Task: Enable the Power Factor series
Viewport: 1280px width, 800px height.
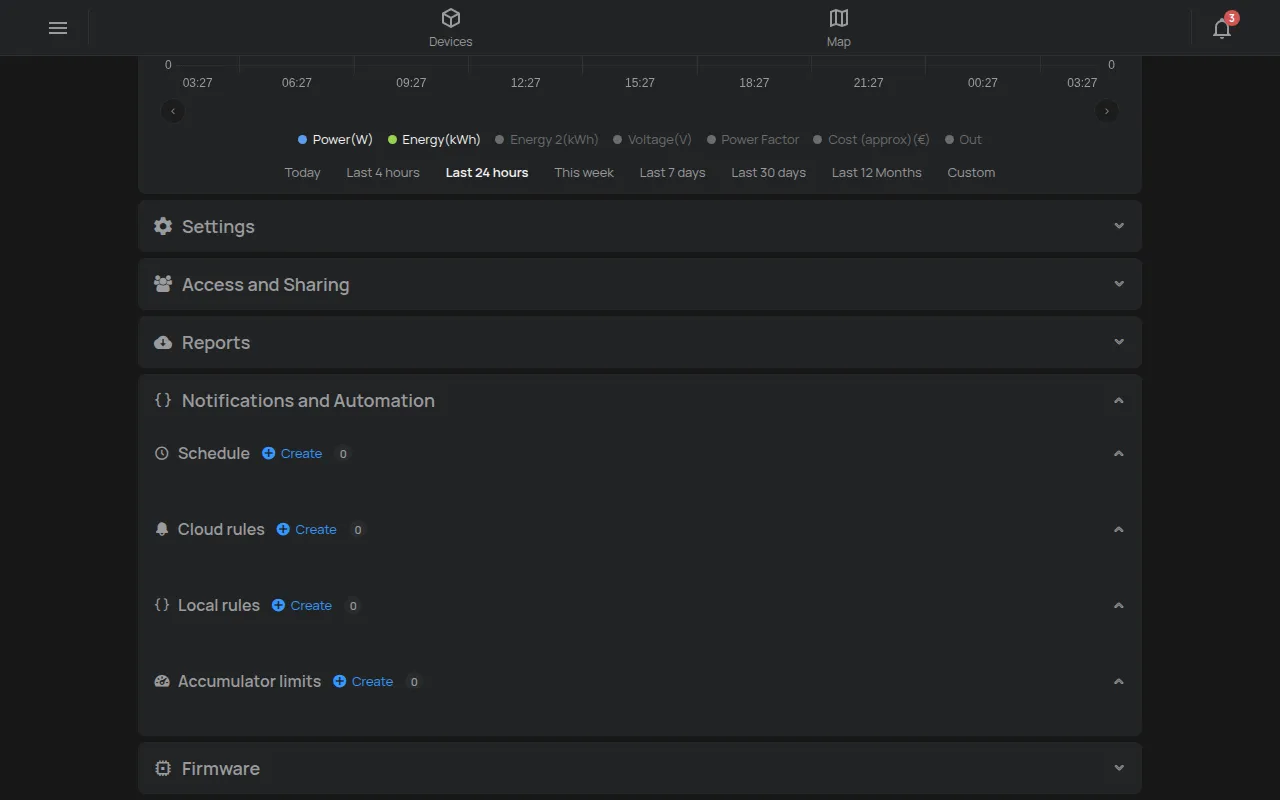Action: point(753,140)
